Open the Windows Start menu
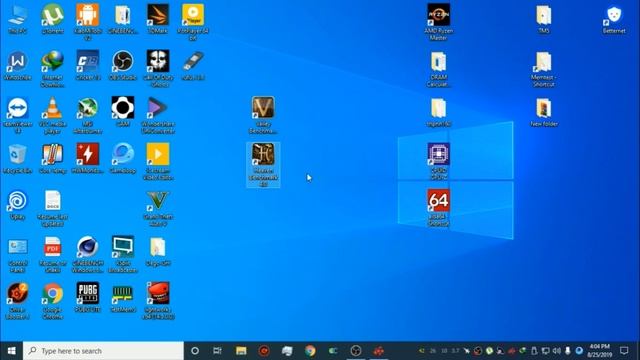 11,351
